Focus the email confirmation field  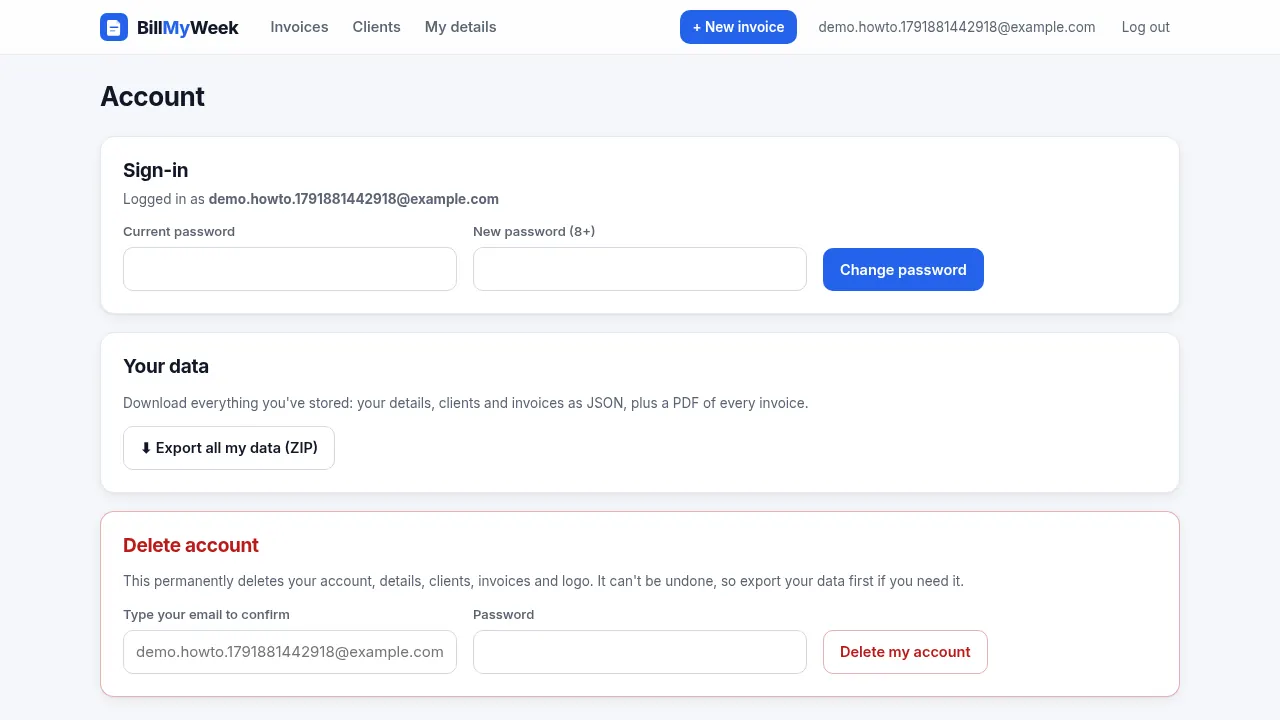tap(290, 652)
